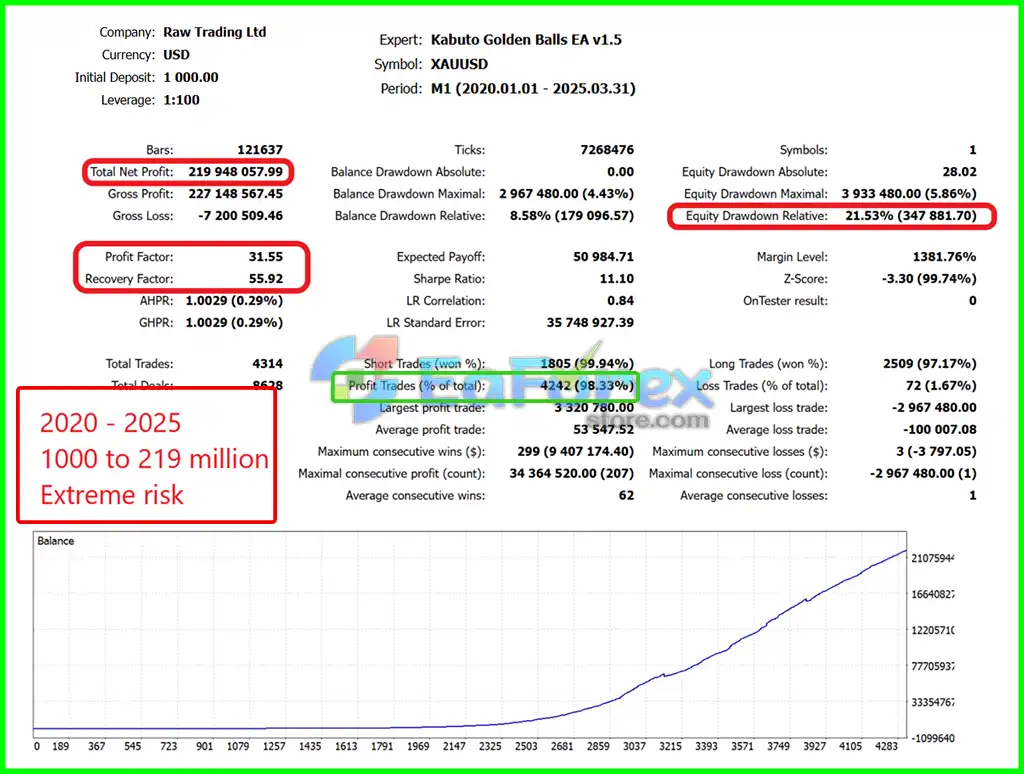The height and width of the screenshot is (774, 1024).
Task: Click the expected payoff value "50 984.71"
Action: coord(603,257)
